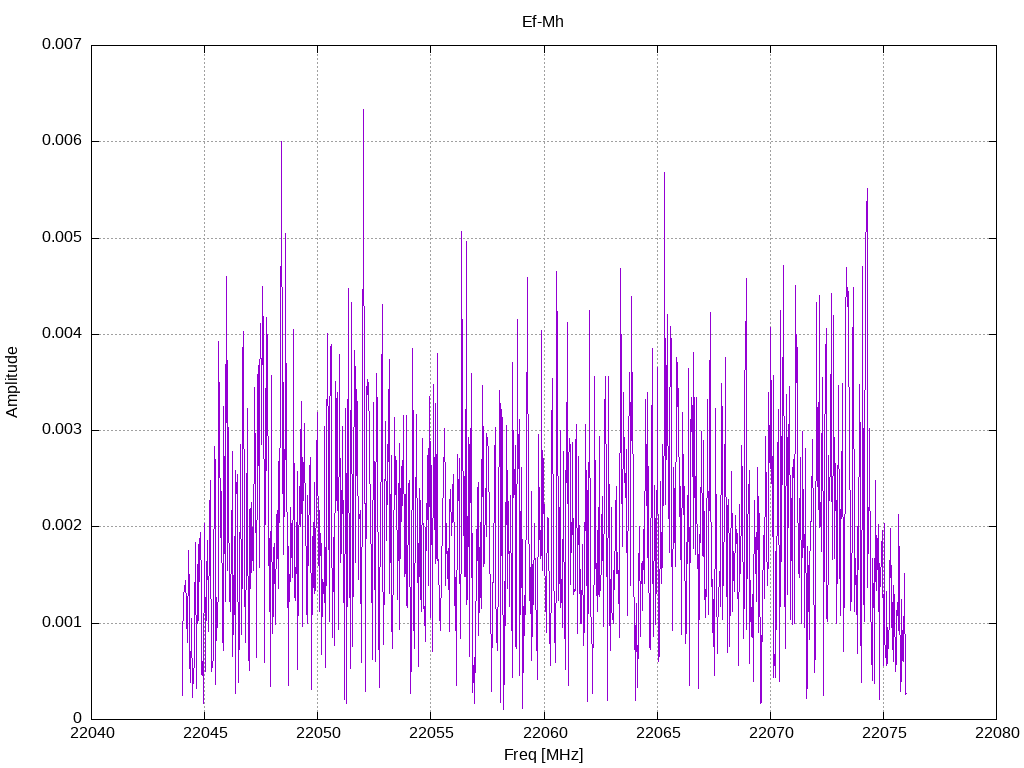1024x768 pixels.
Task: Click y-axis tick label 0.007
Action: tap(62, 44)
